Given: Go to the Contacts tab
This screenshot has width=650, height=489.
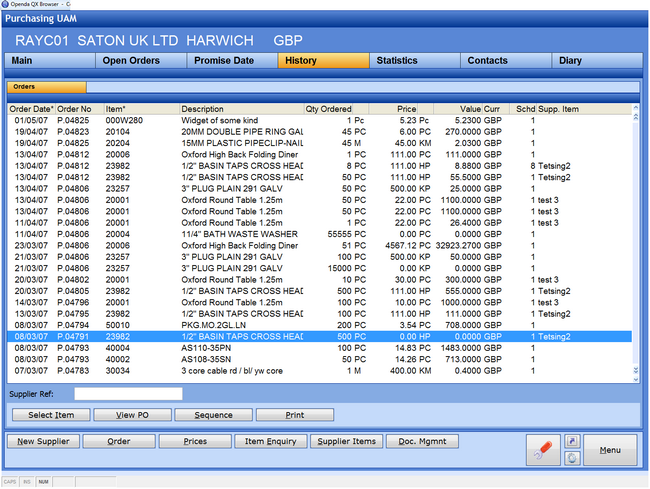Looking at the screenshot, I should point(506,61).
